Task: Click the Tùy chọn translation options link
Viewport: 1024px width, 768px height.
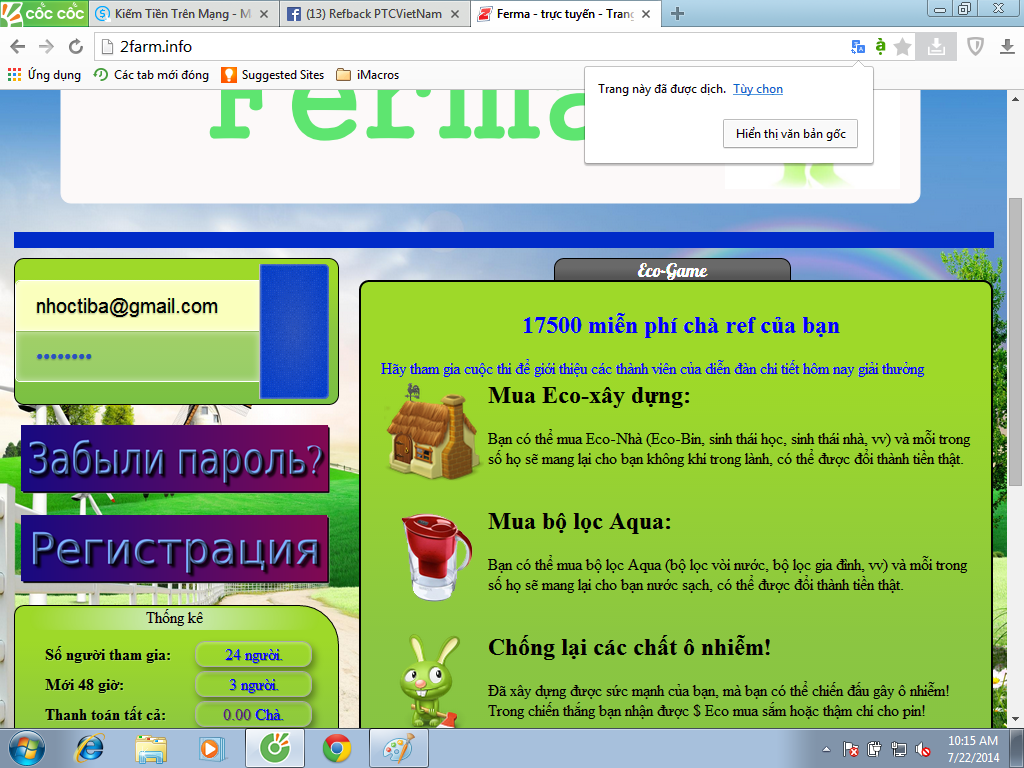Action: coord(758,89)
